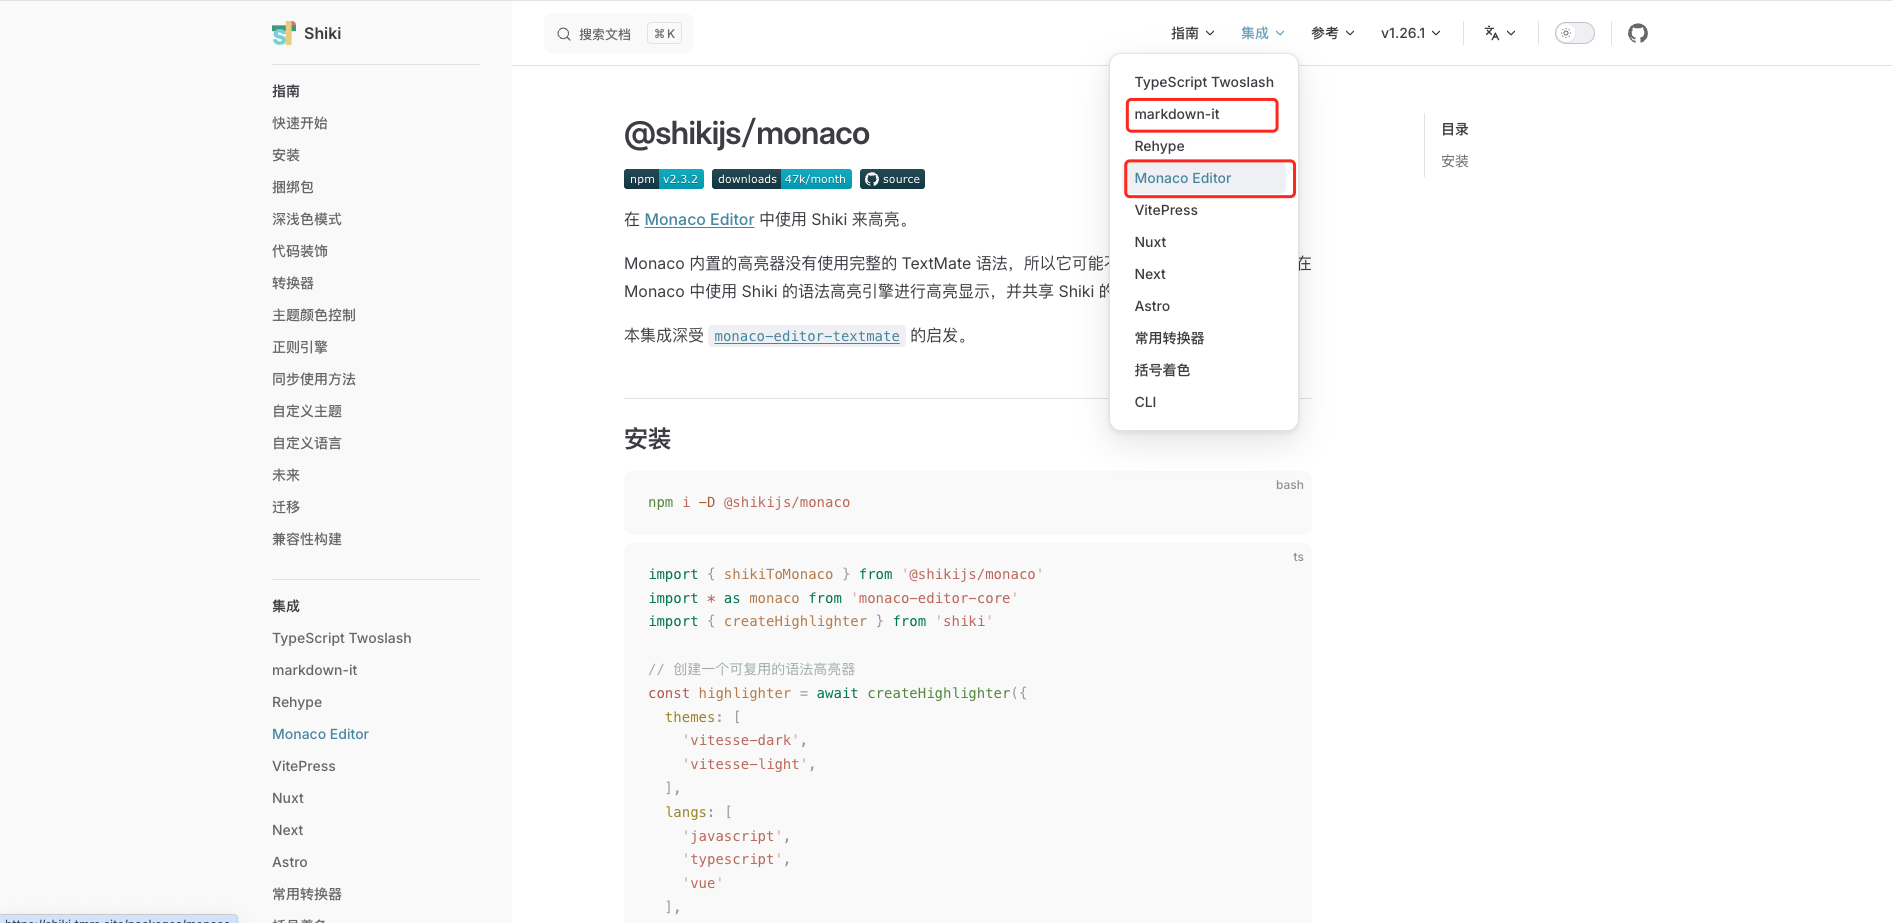Open 同步使用方法 in the sidebar
Screen dimensions: 1892x923
coord(314,379)
